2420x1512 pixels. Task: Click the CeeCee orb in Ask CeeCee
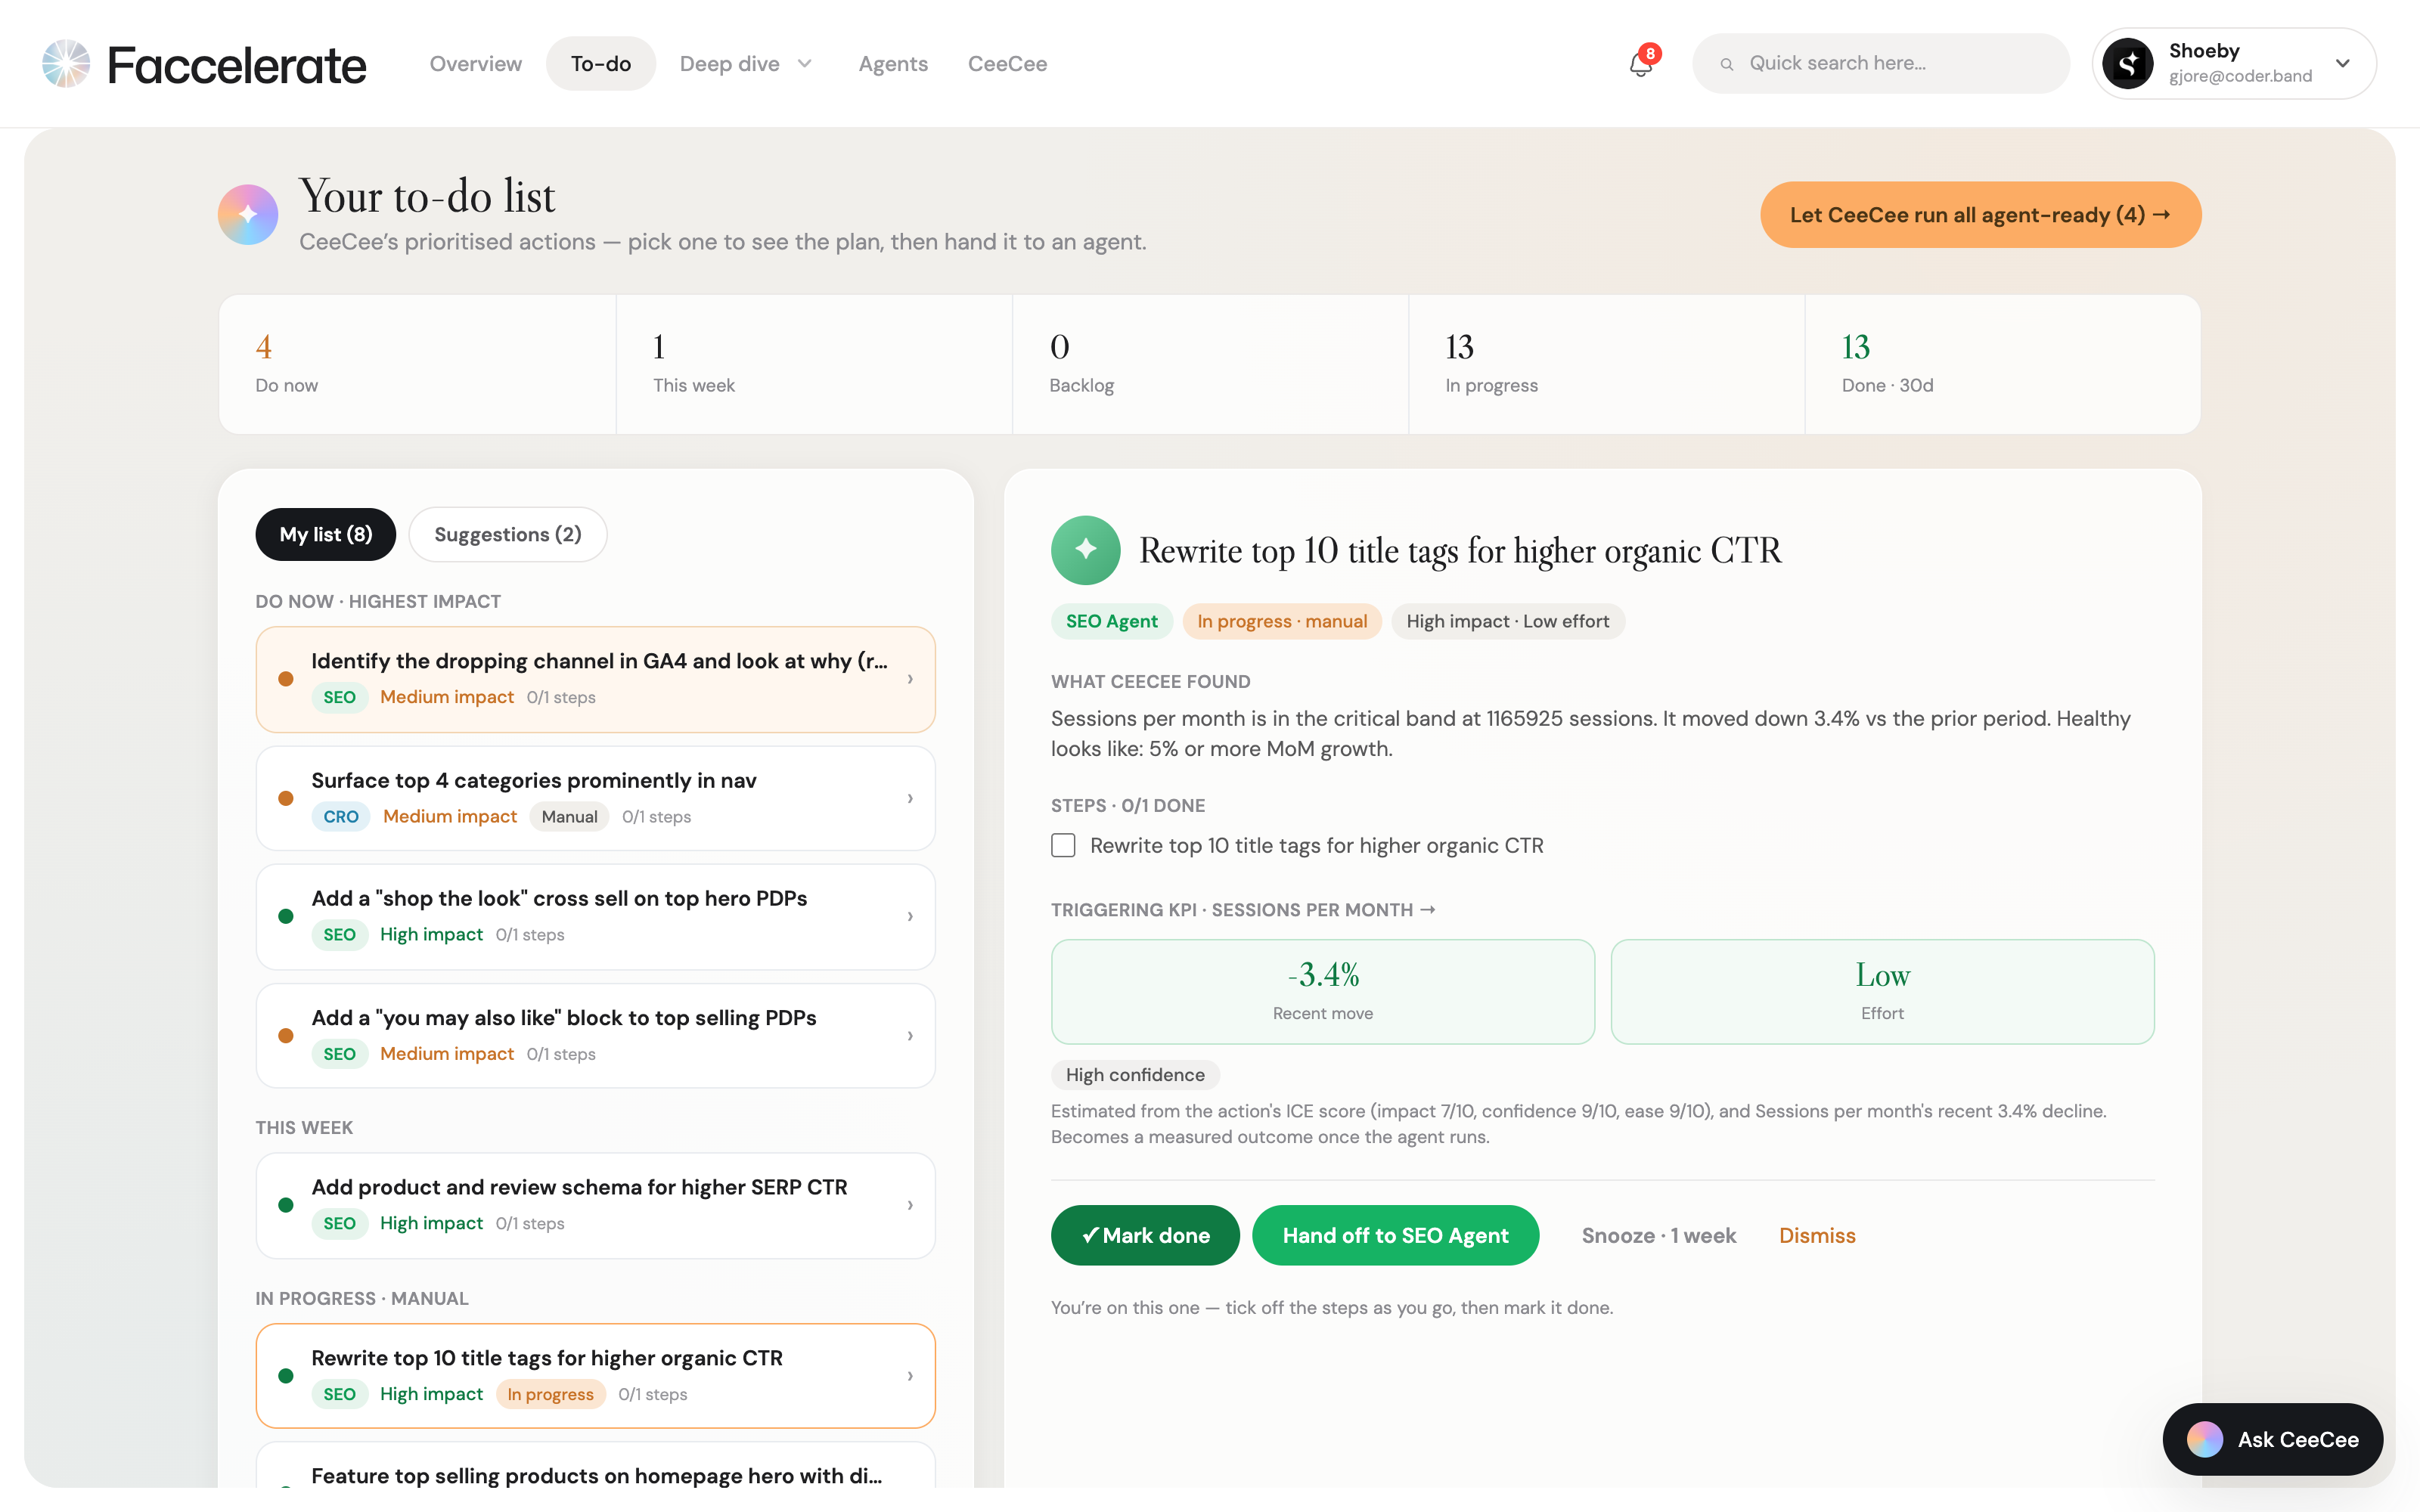tap(2204, 1439)
